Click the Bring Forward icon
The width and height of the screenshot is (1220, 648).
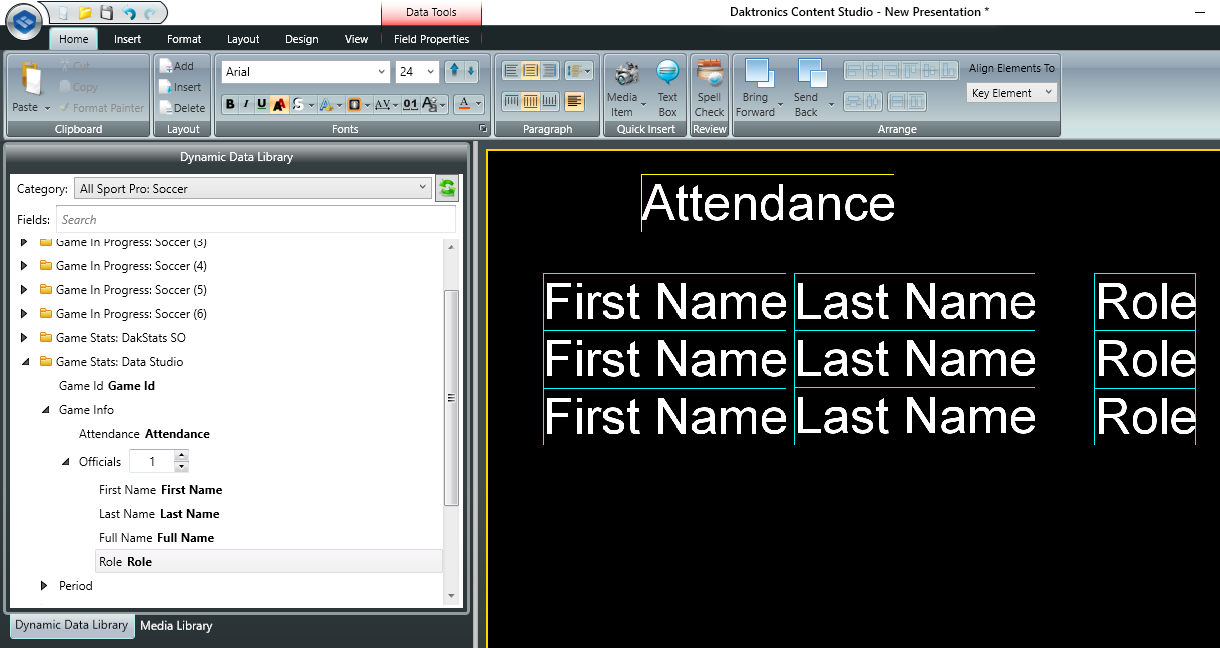759,75
